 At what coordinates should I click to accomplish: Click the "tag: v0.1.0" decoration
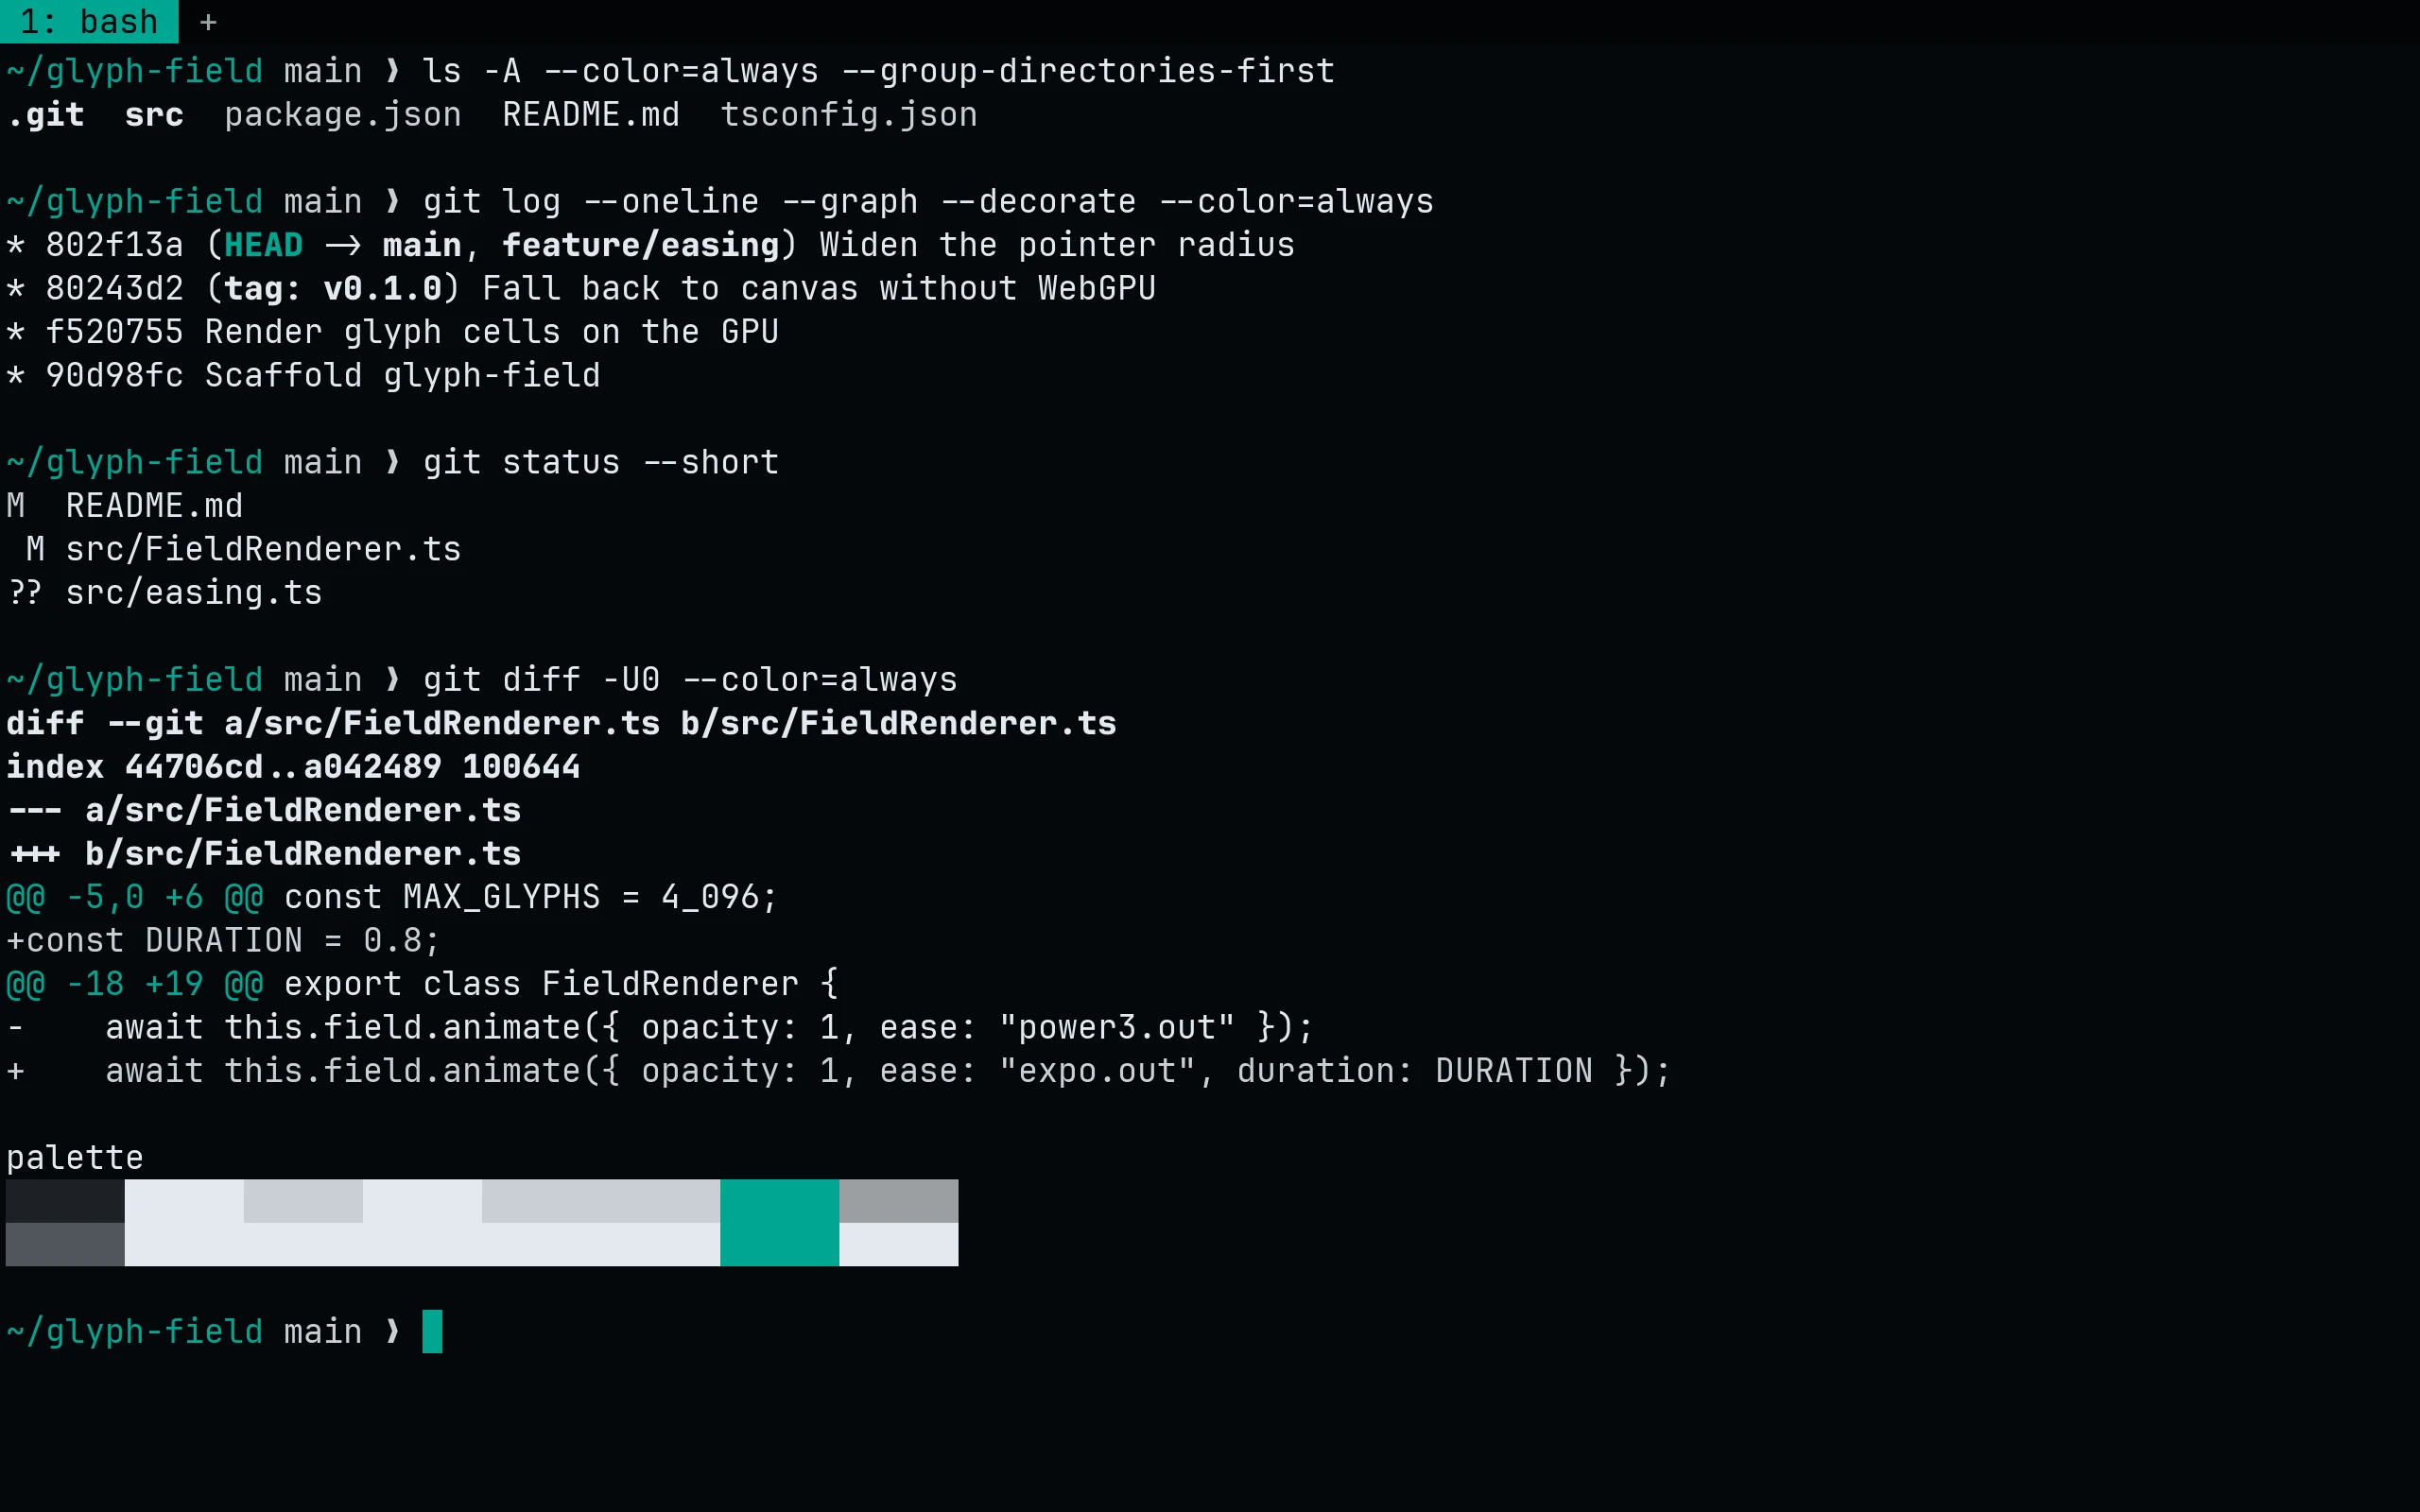332,288
